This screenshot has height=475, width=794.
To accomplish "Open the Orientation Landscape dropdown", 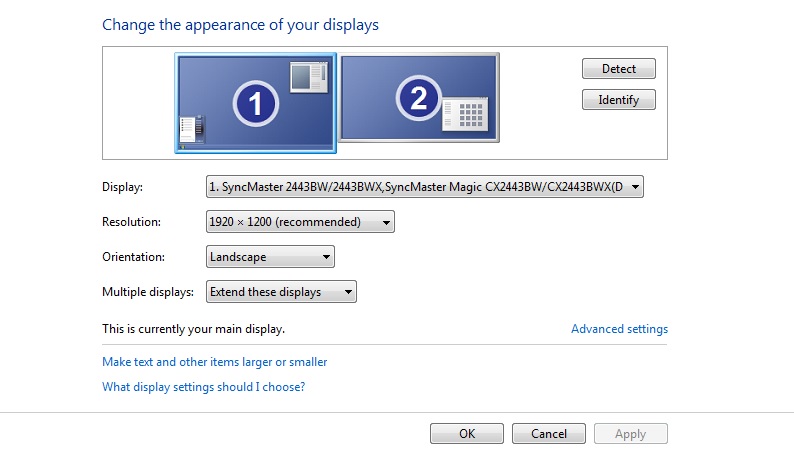I will coord(270,257).
